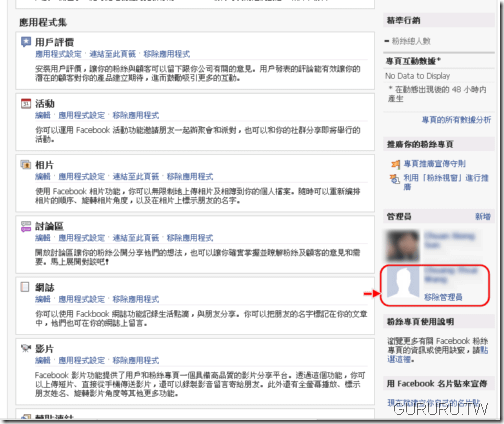Click 編輯 under 相片
Image resolution: width=504 pixels, height=424 pixels.
(43, 177)
